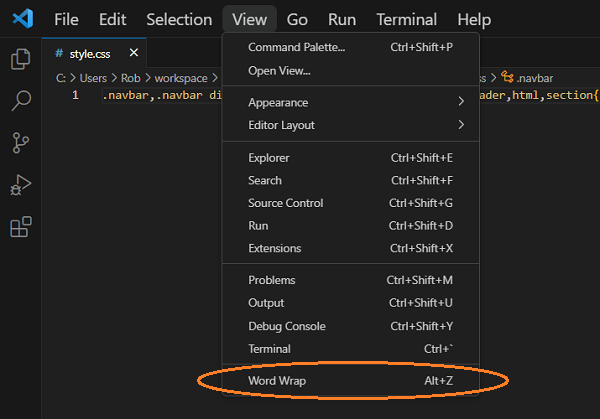This screenshot has width=600, height=419.
Task: Click the Users breadcrumb segment
Action: [x=93, y=78]
